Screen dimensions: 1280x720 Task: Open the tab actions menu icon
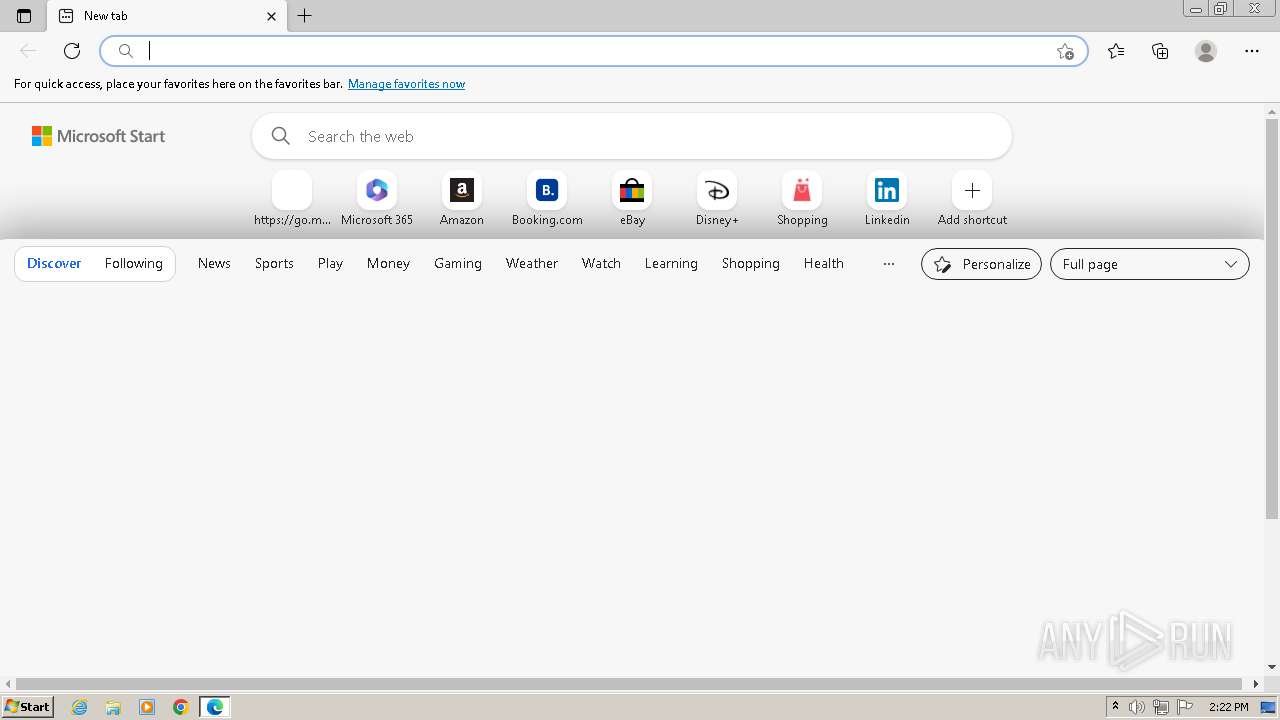[x=24, y=16]
